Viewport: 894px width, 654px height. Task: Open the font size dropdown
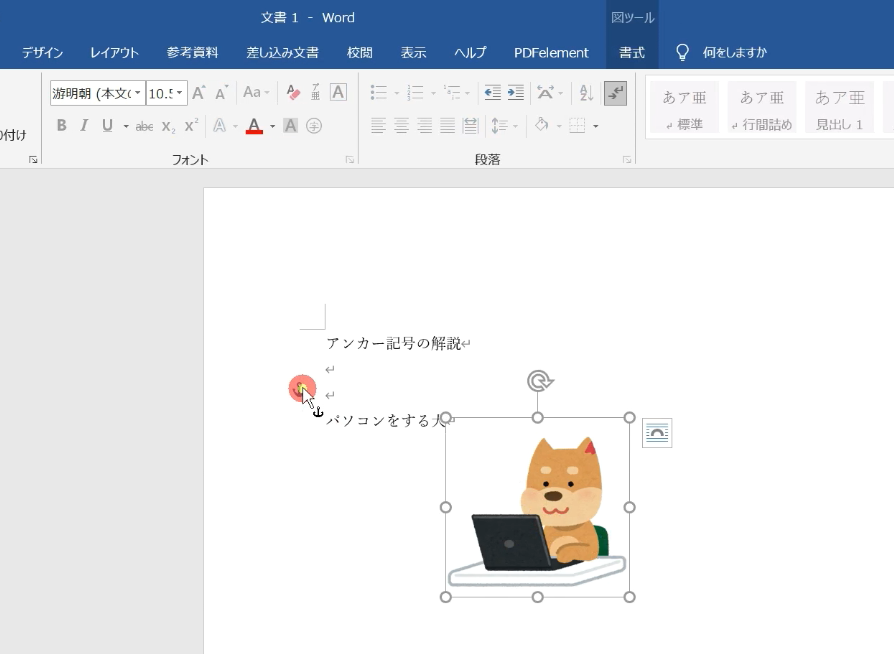[x=180, y=93]
